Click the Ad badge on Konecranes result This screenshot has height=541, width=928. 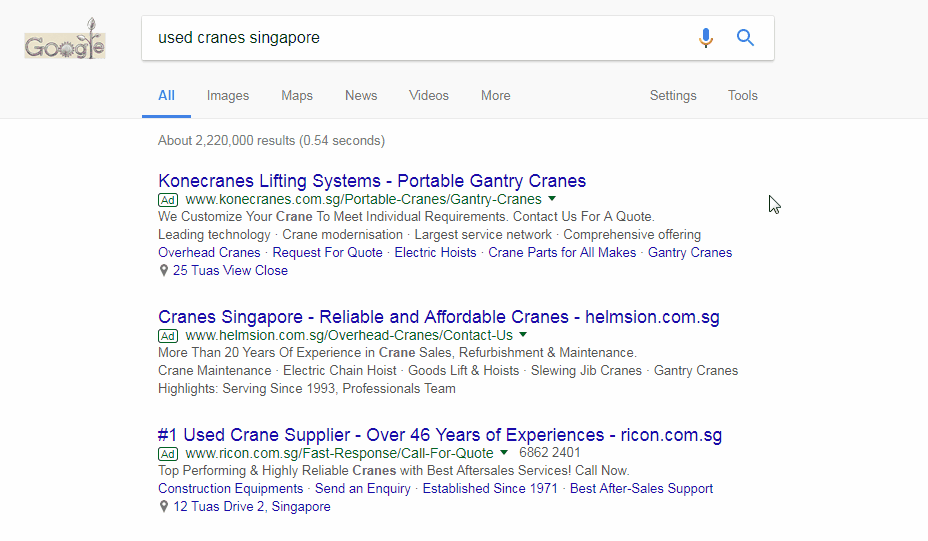[x=168, y=200]
